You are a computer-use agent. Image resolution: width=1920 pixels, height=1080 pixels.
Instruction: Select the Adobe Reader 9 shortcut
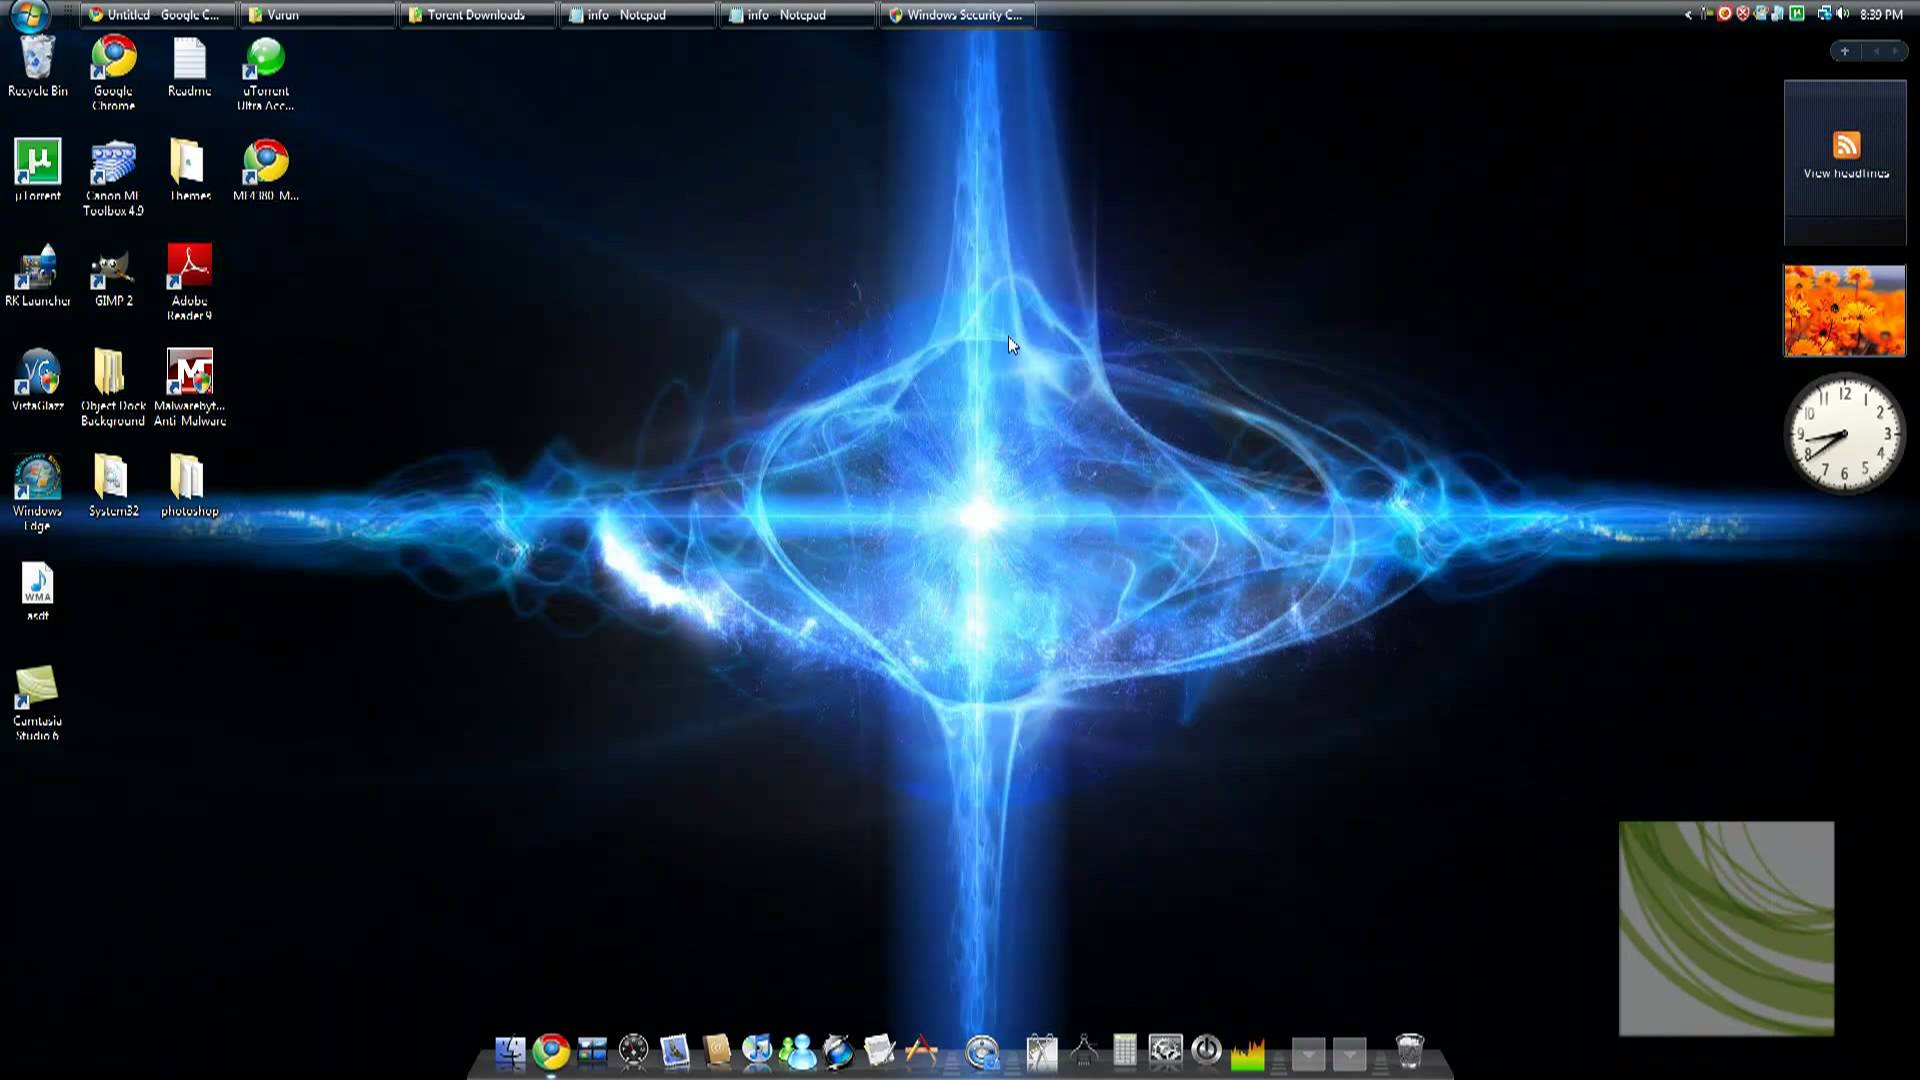189,283
